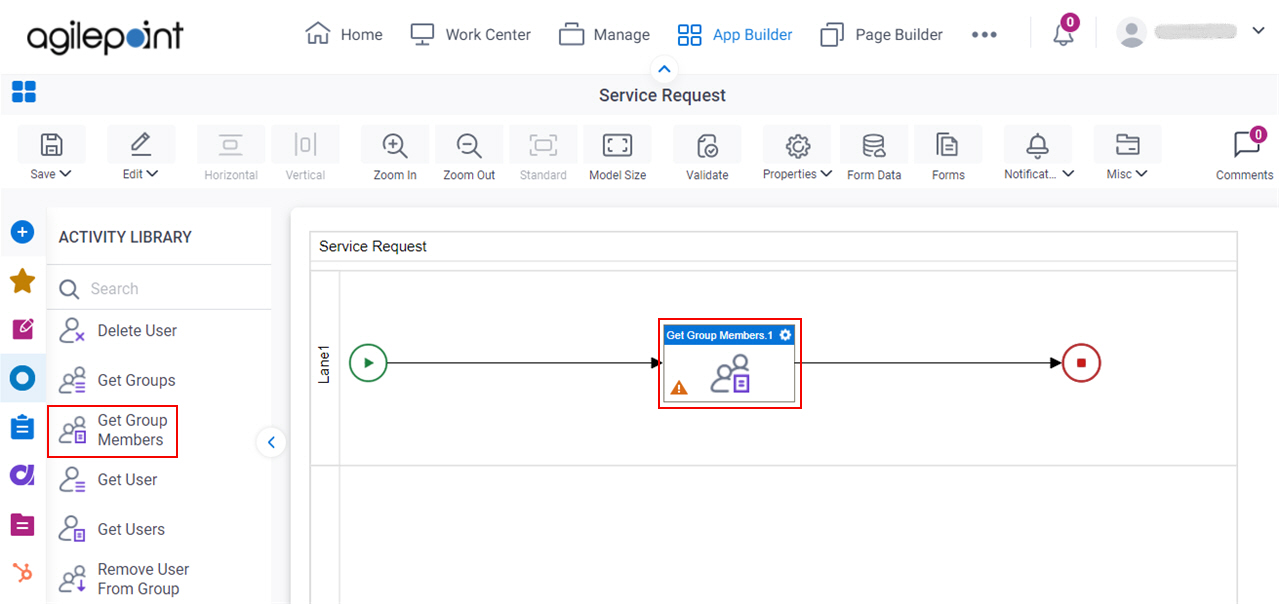The width and height of the screenshot is (1279, 604).
Task: Click the red stop event
Action: pyautogui.click(x=1081, y=363)
